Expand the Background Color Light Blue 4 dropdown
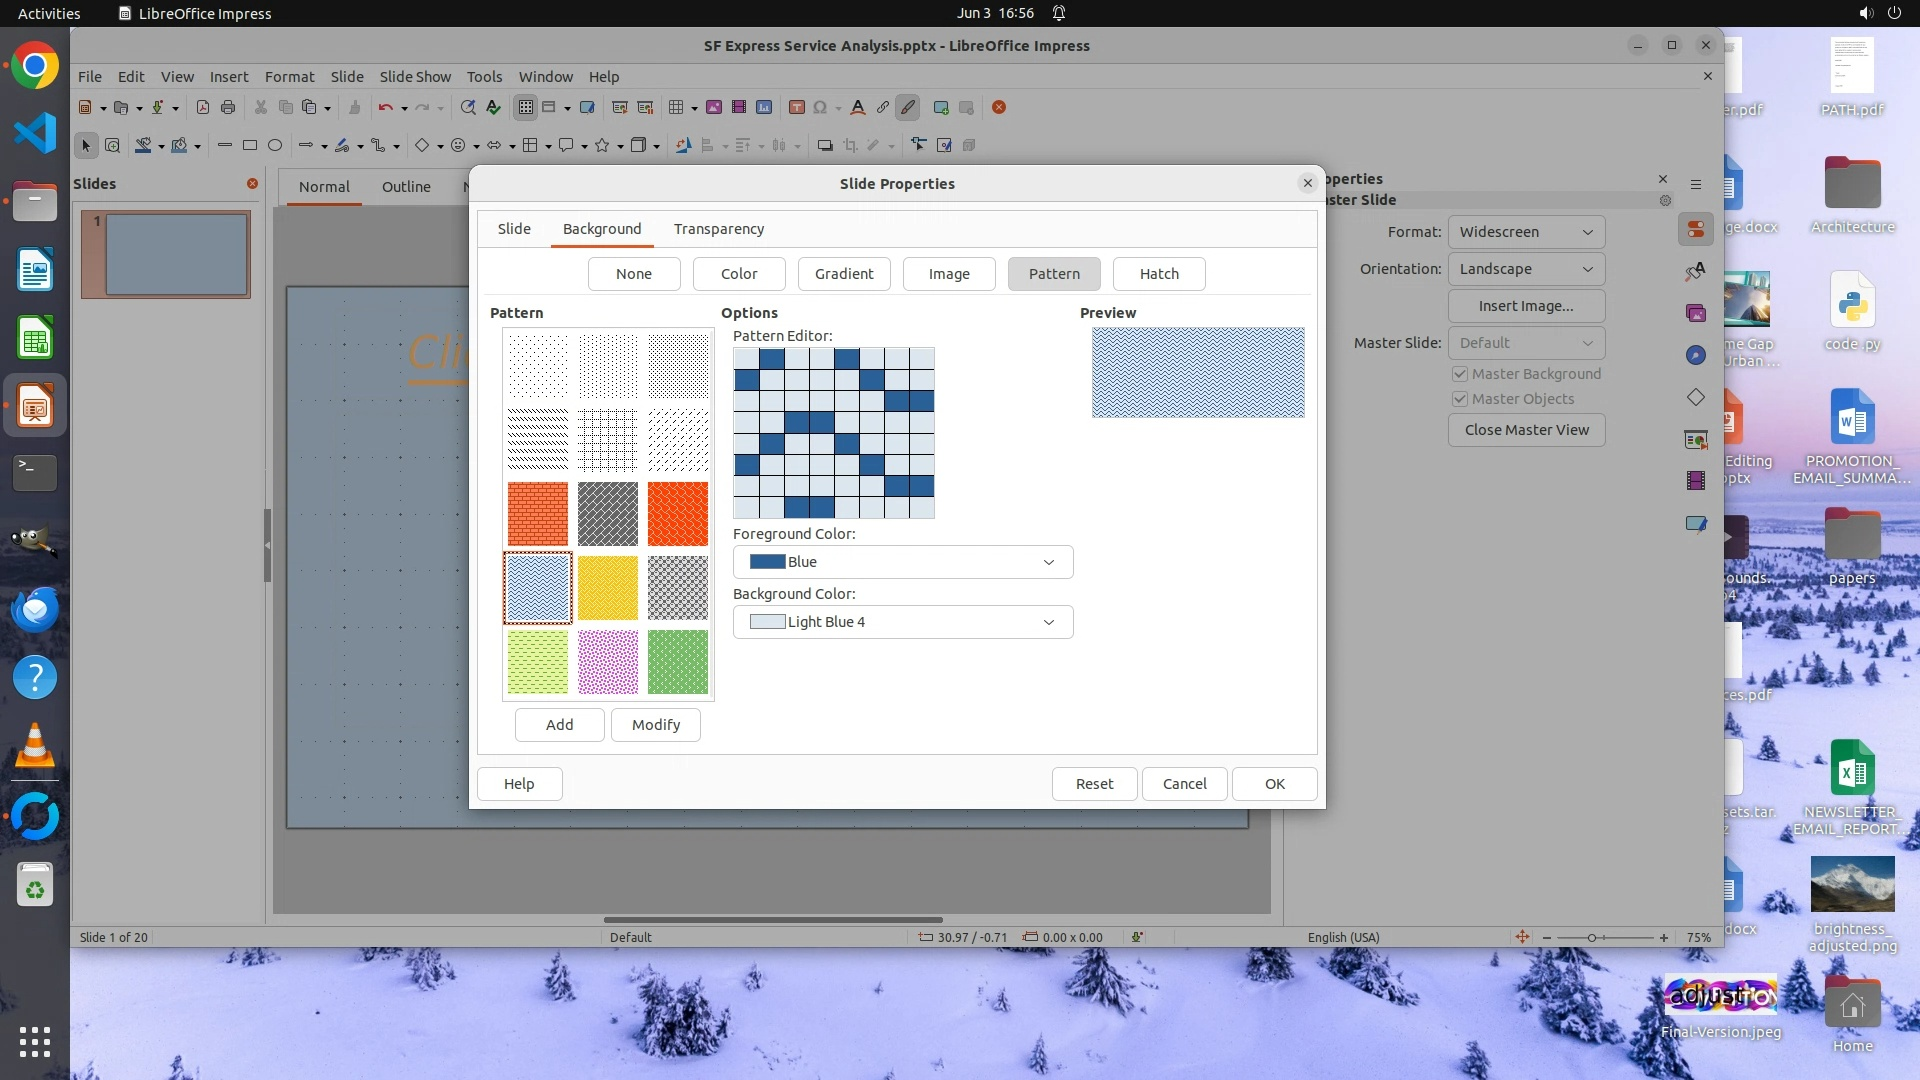Screen dimensions: 1920x1080 [x=902, y=622]
